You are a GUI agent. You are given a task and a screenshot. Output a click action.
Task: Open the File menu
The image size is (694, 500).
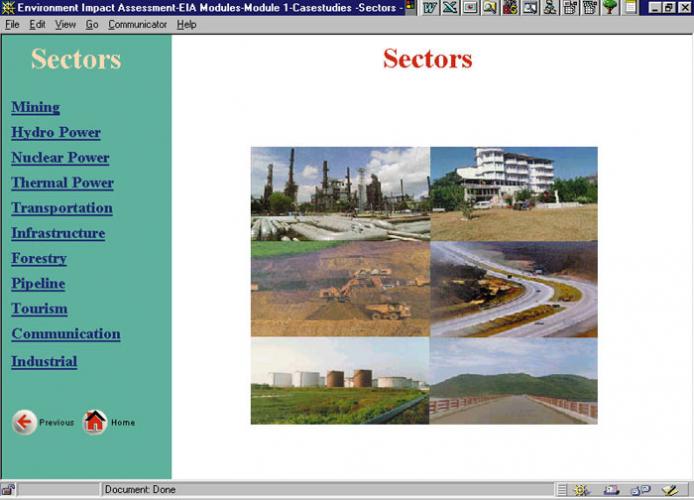[12, 25]
